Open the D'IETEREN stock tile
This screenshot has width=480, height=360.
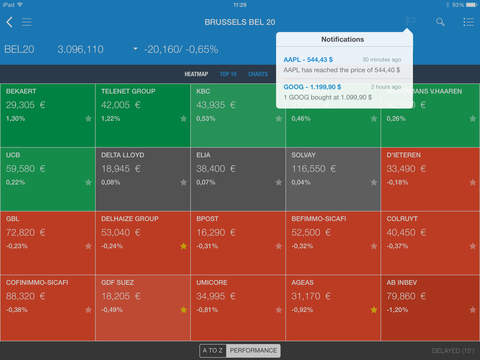[x=430, y=179]
